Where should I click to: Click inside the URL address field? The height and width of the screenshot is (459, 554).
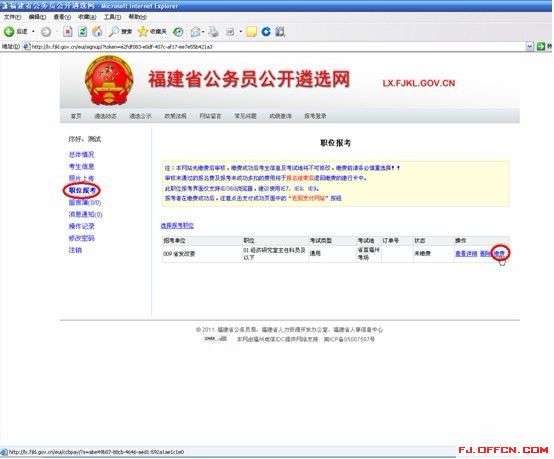pos(277,46)
